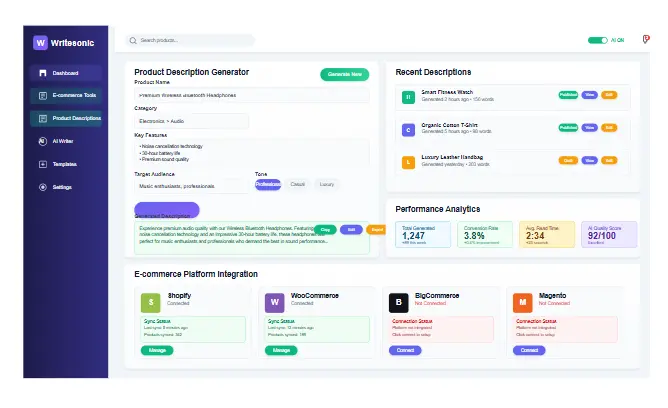The height and width of the screenshot is (408, 668).
Task: Click the Shopify green logo icon
Action: (151, 303)
